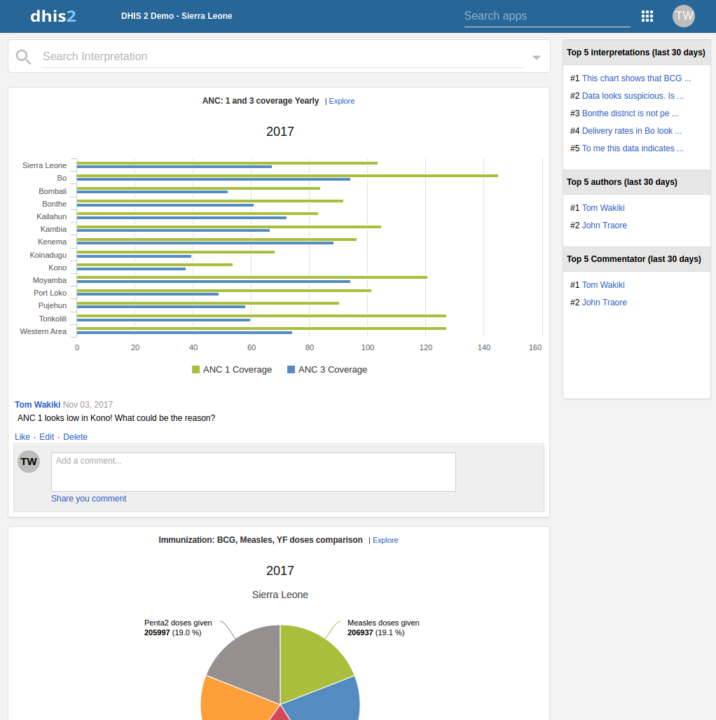Viewport: 716px width, 720px height.
Task: Click the ANC: 1 and 3 coverage Yearly title
Action: tap(260, 101)
